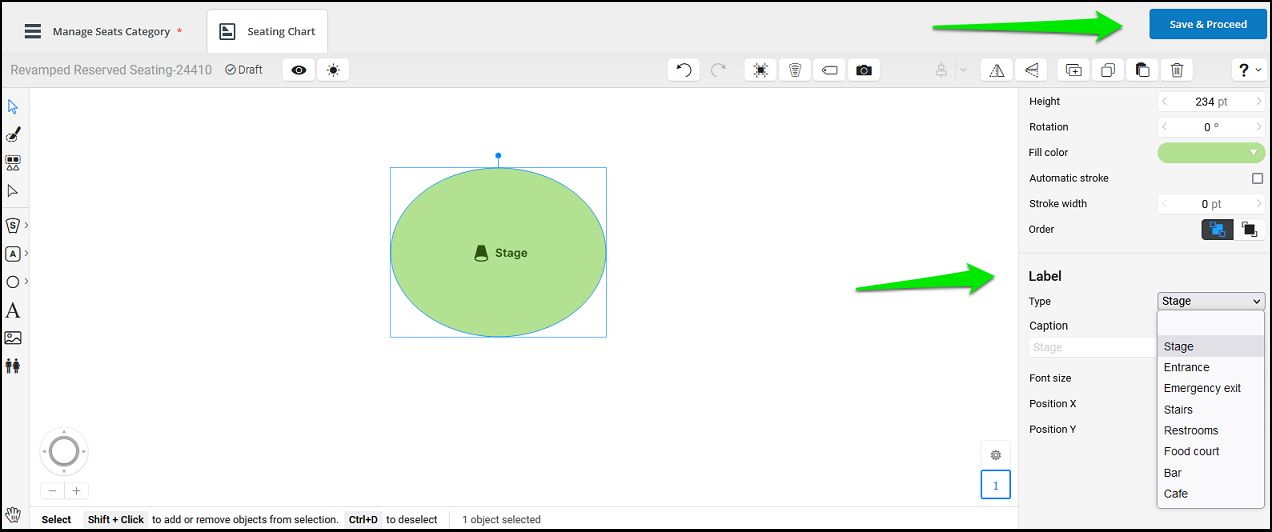This screenshot has width=1272, height=532.
Task: Duplicate the selected object
Action: tap(1073, 70)
